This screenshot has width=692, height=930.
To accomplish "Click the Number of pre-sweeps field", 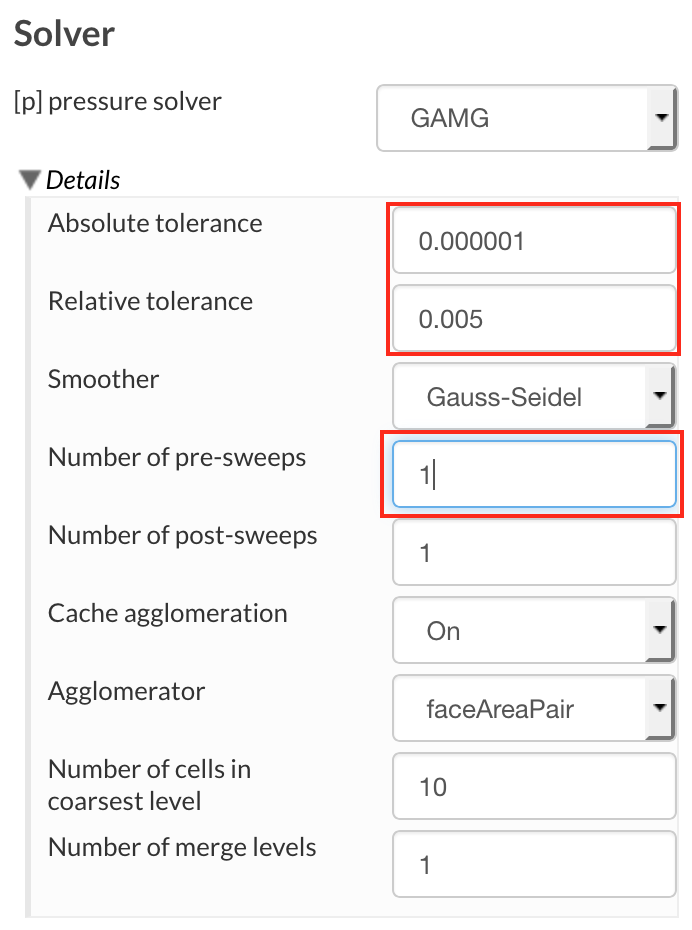I will [x=534, y=475].
